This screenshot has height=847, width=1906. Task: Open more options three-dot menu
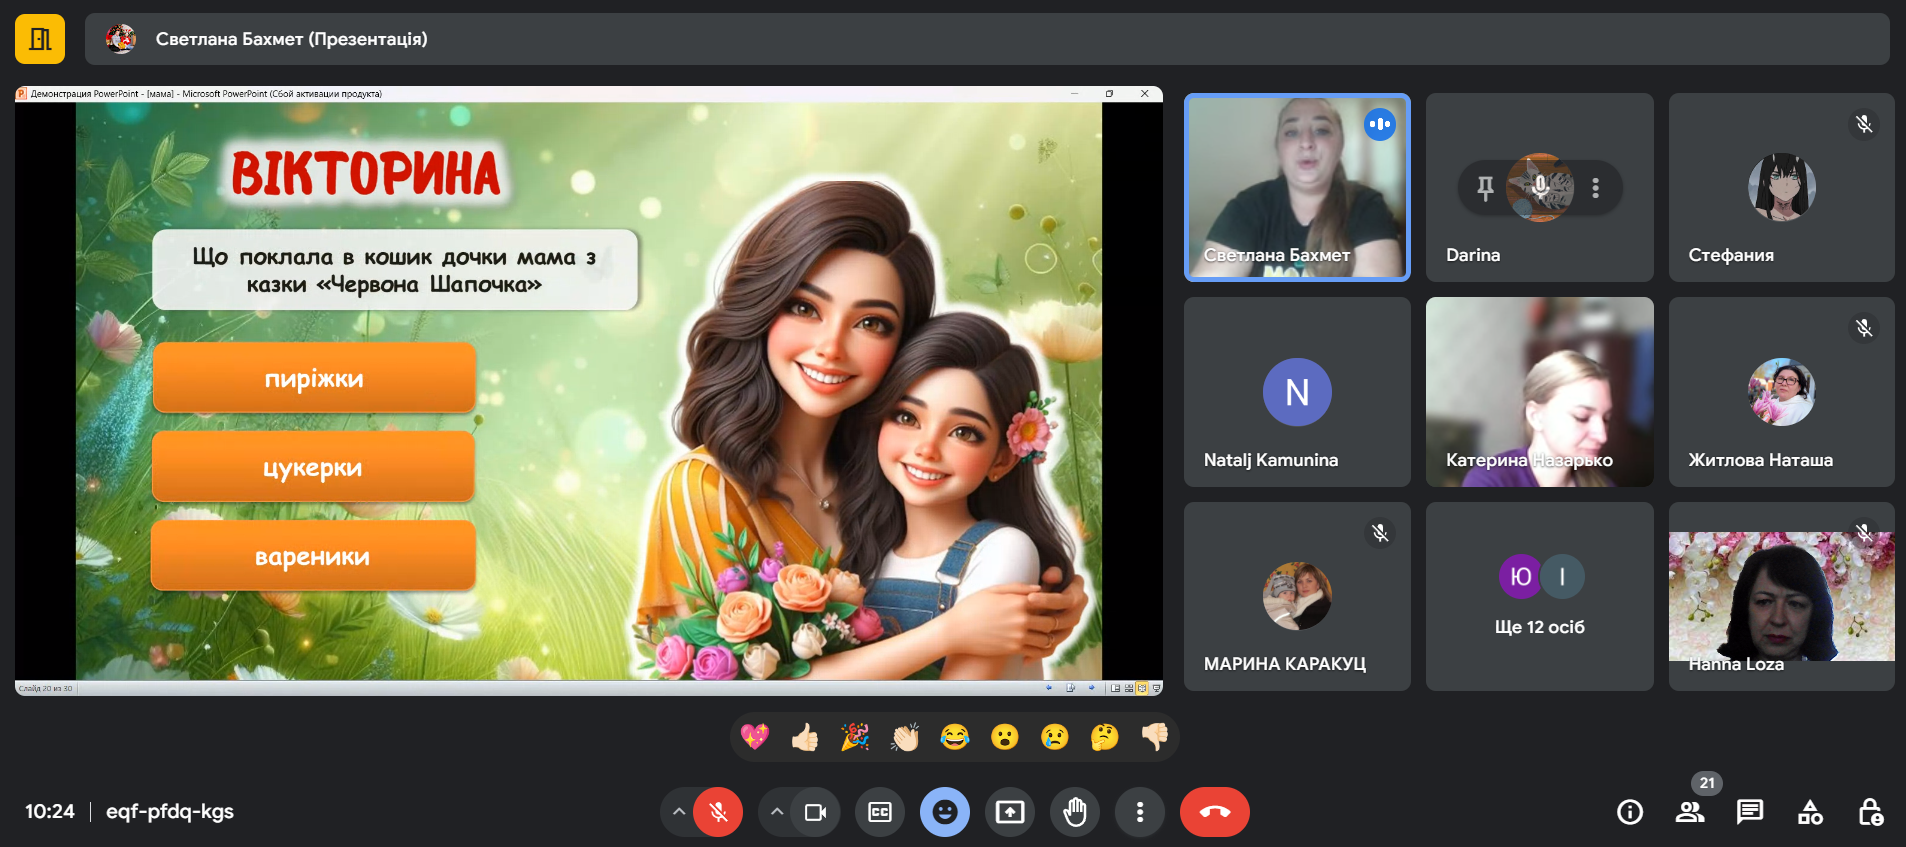pyautogui.click(x=1140, y=812)
